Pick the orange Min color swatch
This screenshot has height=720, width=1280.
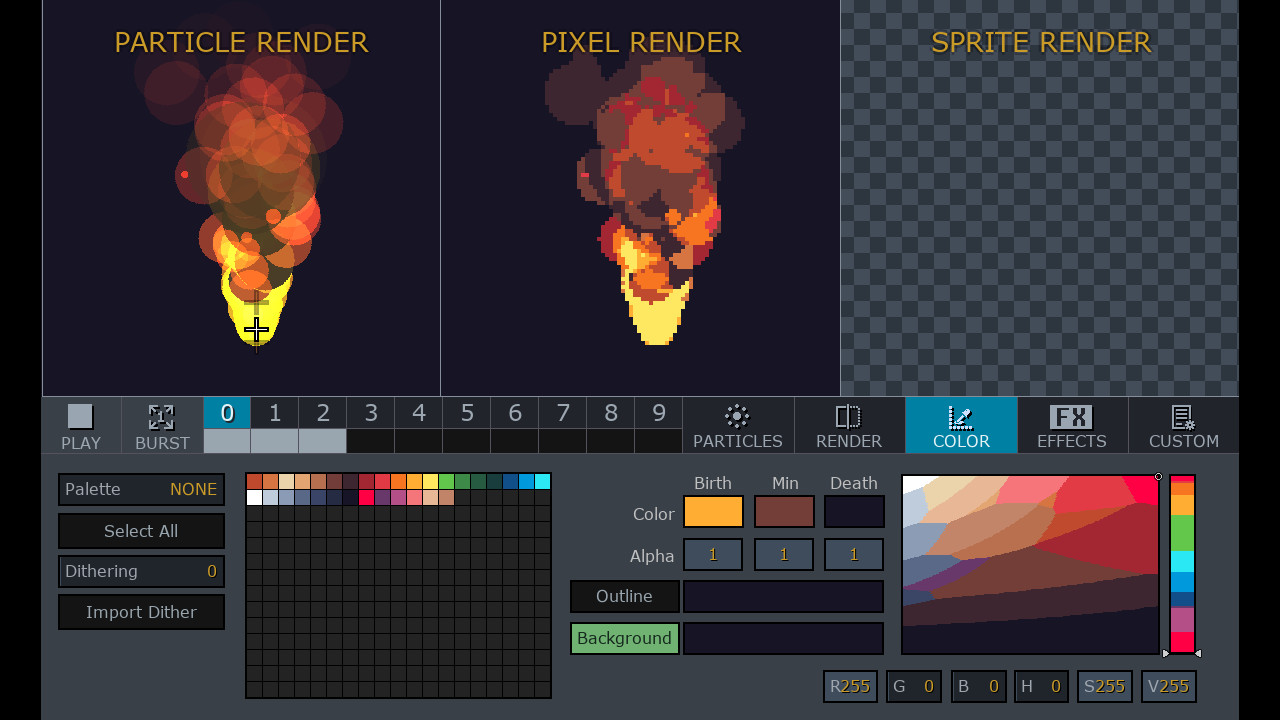[784, 511]
